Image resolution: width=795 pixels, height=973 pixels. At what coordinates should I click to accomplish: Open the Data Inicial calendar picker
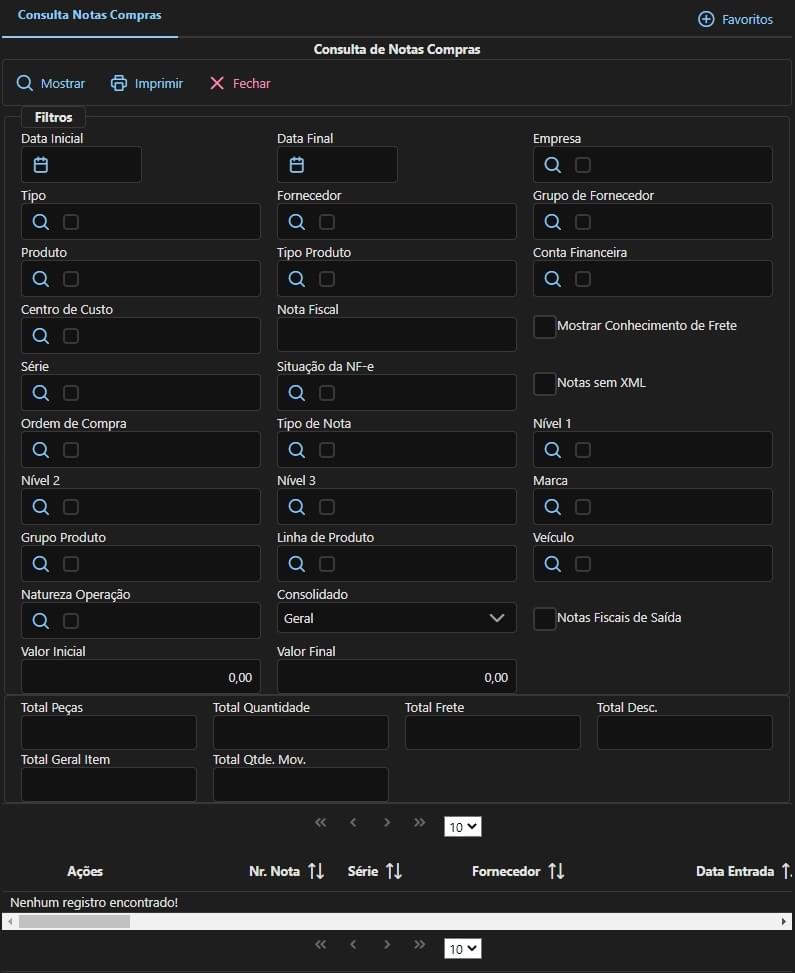pos(41,165)
